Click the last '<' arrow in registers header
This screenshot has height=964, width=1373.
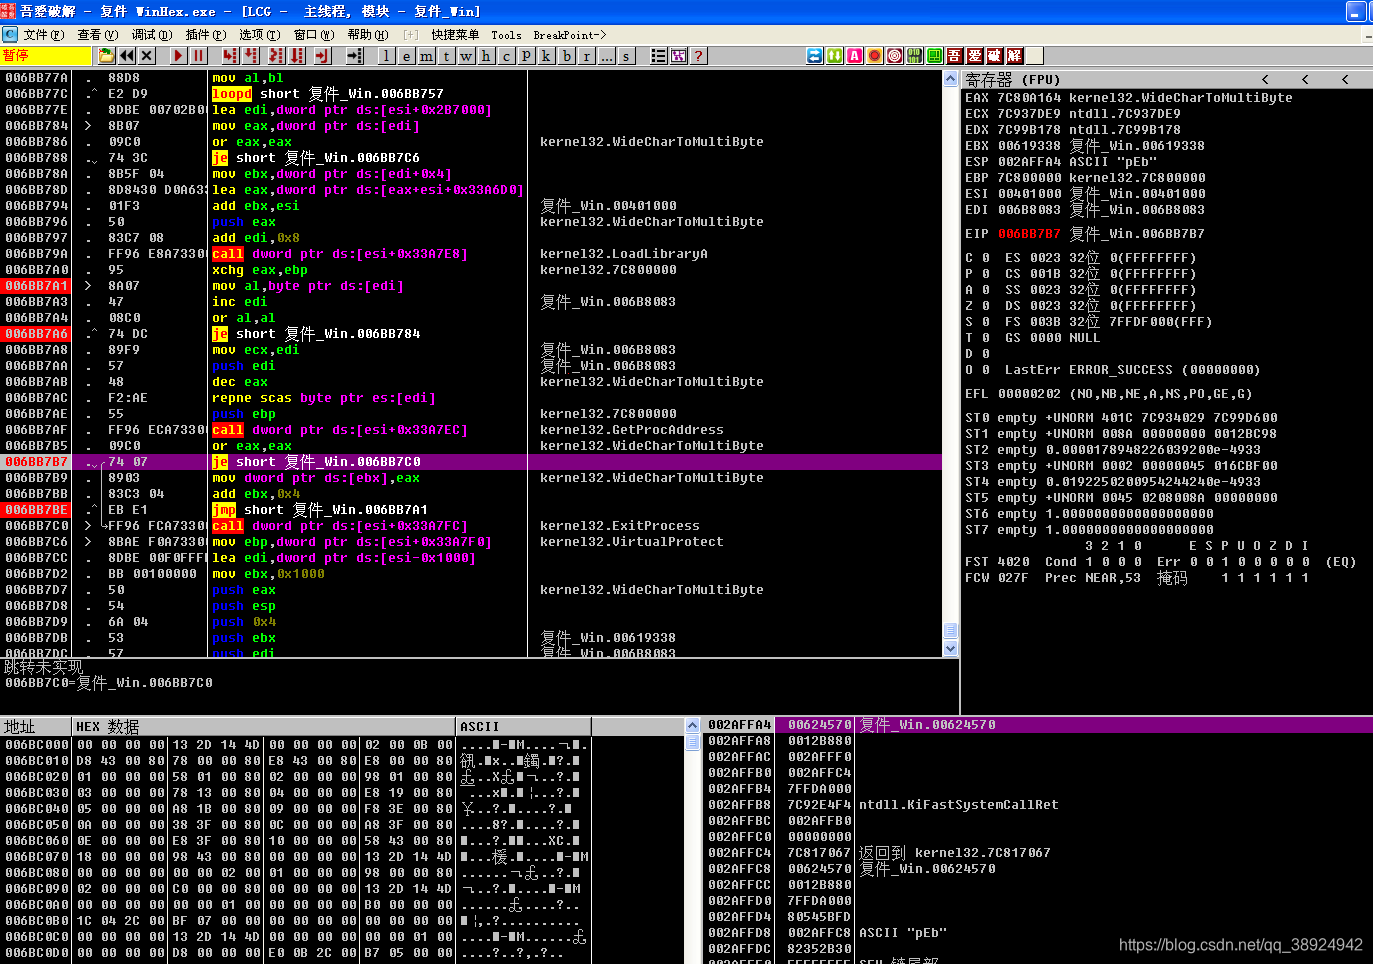click(1345, 79)
